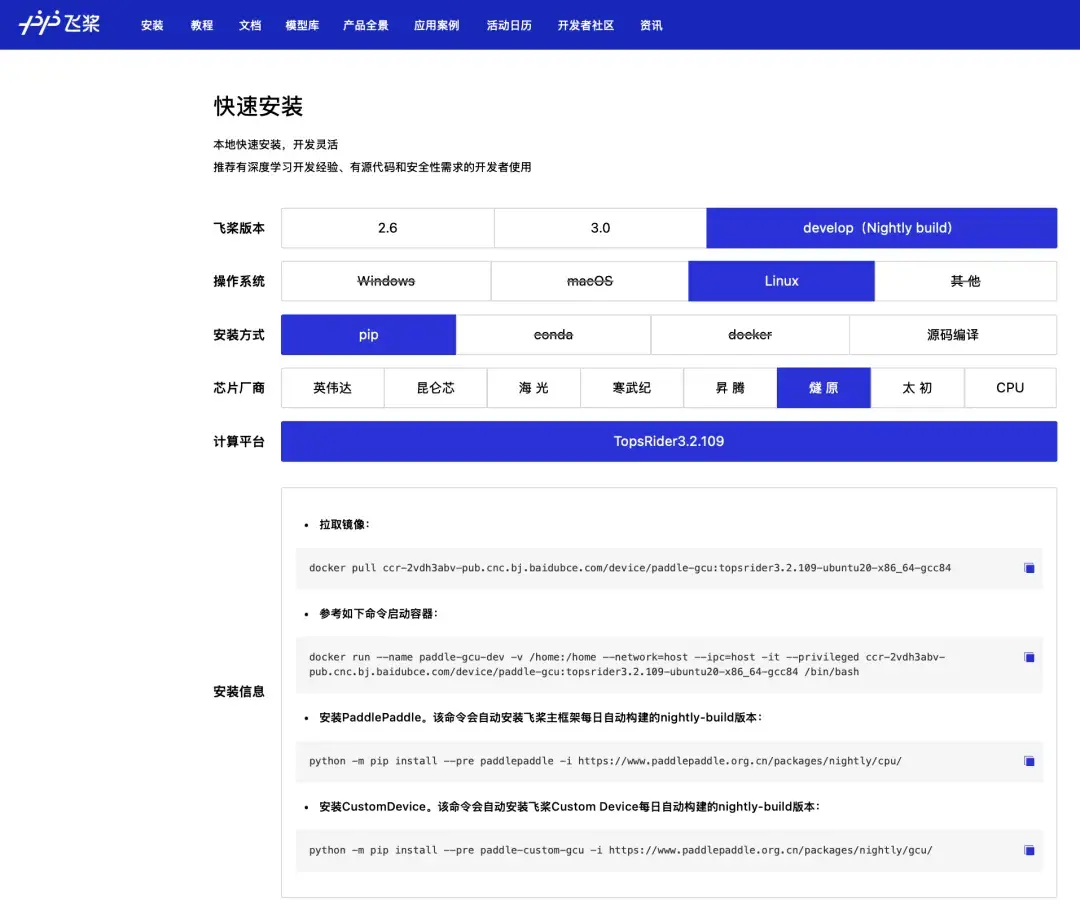
Task: Select docker installation method
Action: [750, 335]
